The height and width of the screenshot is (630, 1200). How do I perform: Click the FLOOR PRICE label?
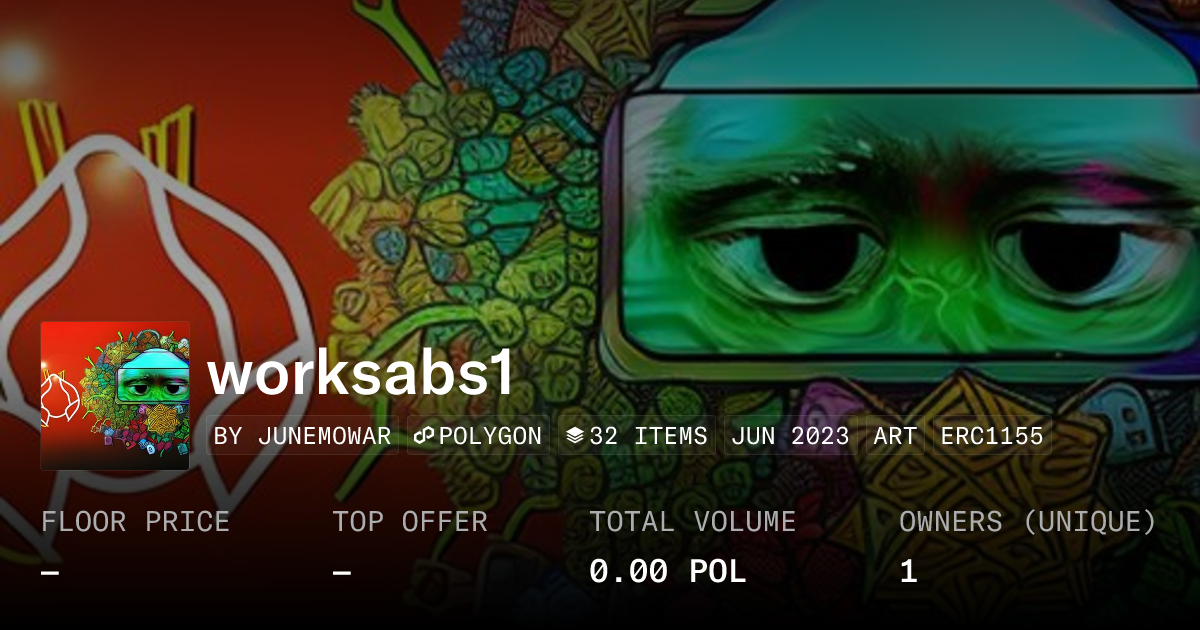click(135, 522)
